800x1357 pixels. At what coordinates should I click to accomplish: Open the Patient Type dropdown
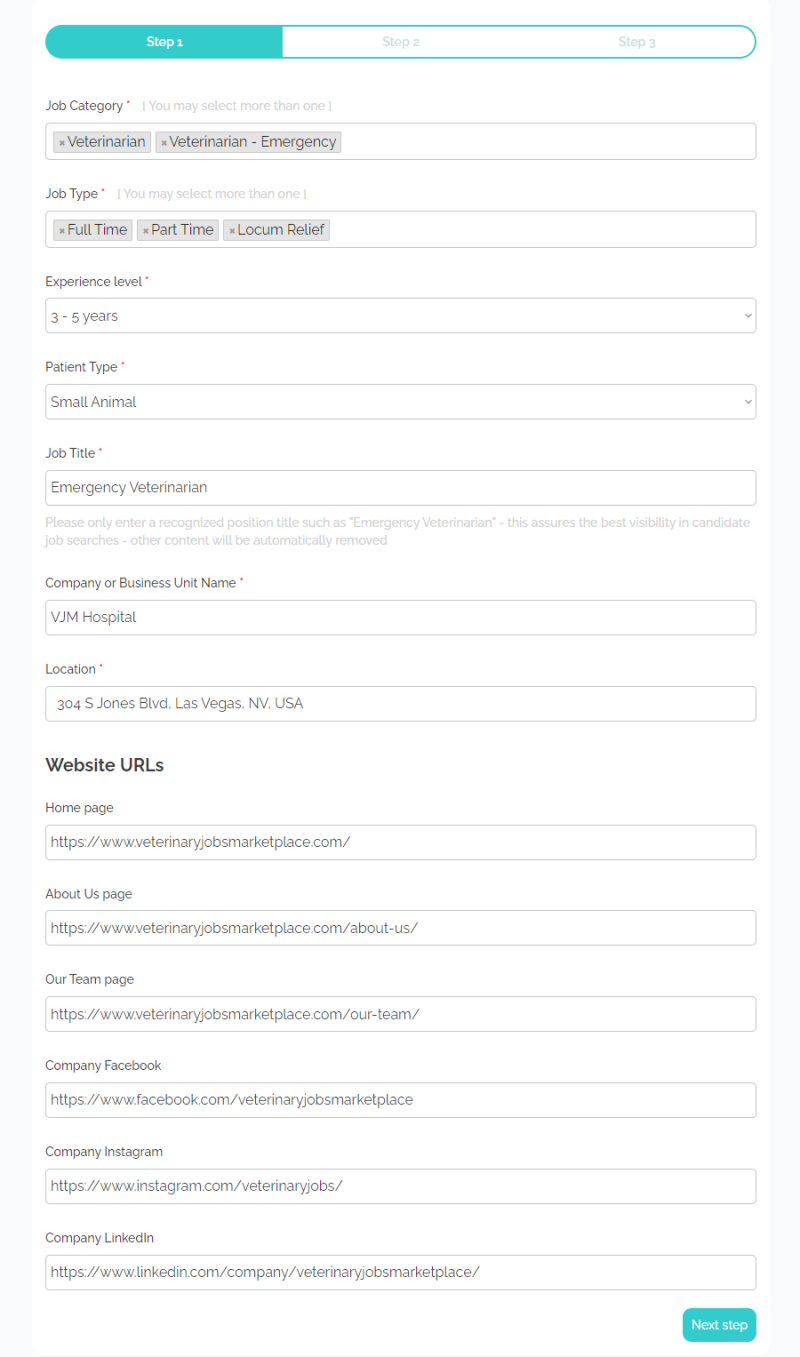click(400, 402)
